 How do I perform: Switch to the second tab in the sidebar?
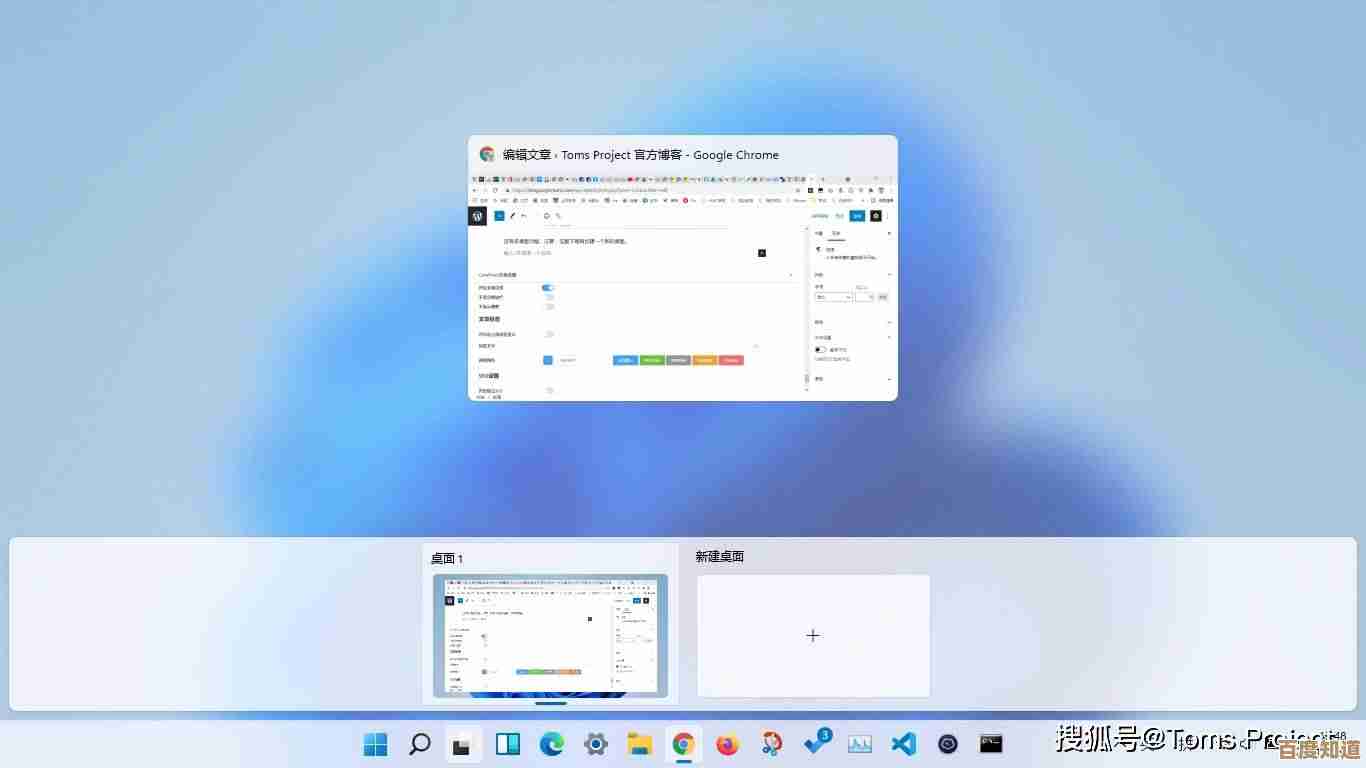pyautogui.click(x=837, y=233)
